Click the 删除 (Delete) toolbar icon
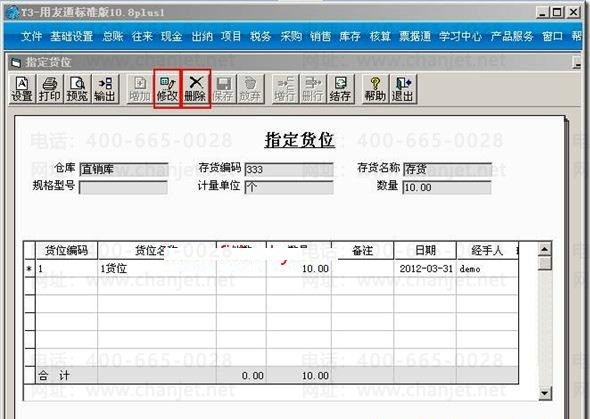This screenshot has width=590, height=419. coord(195,89)
